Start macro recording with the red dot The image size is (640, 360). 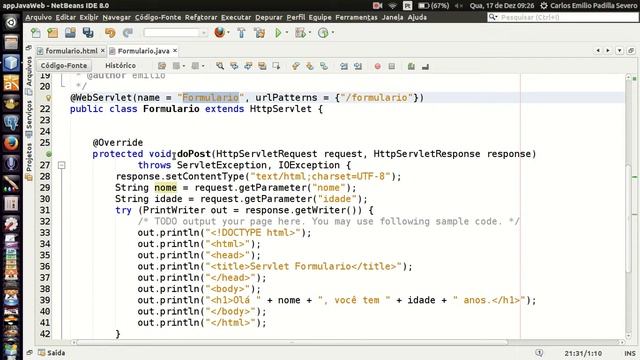coord(378,66)
